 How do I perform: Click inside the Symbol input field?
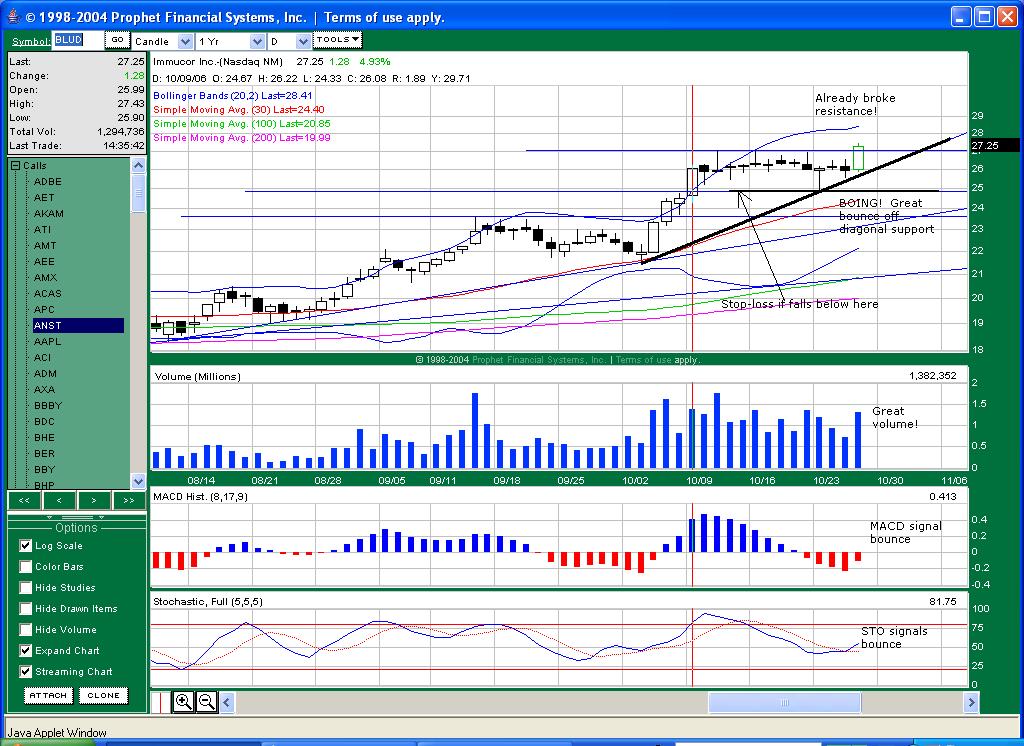(77, 41)
